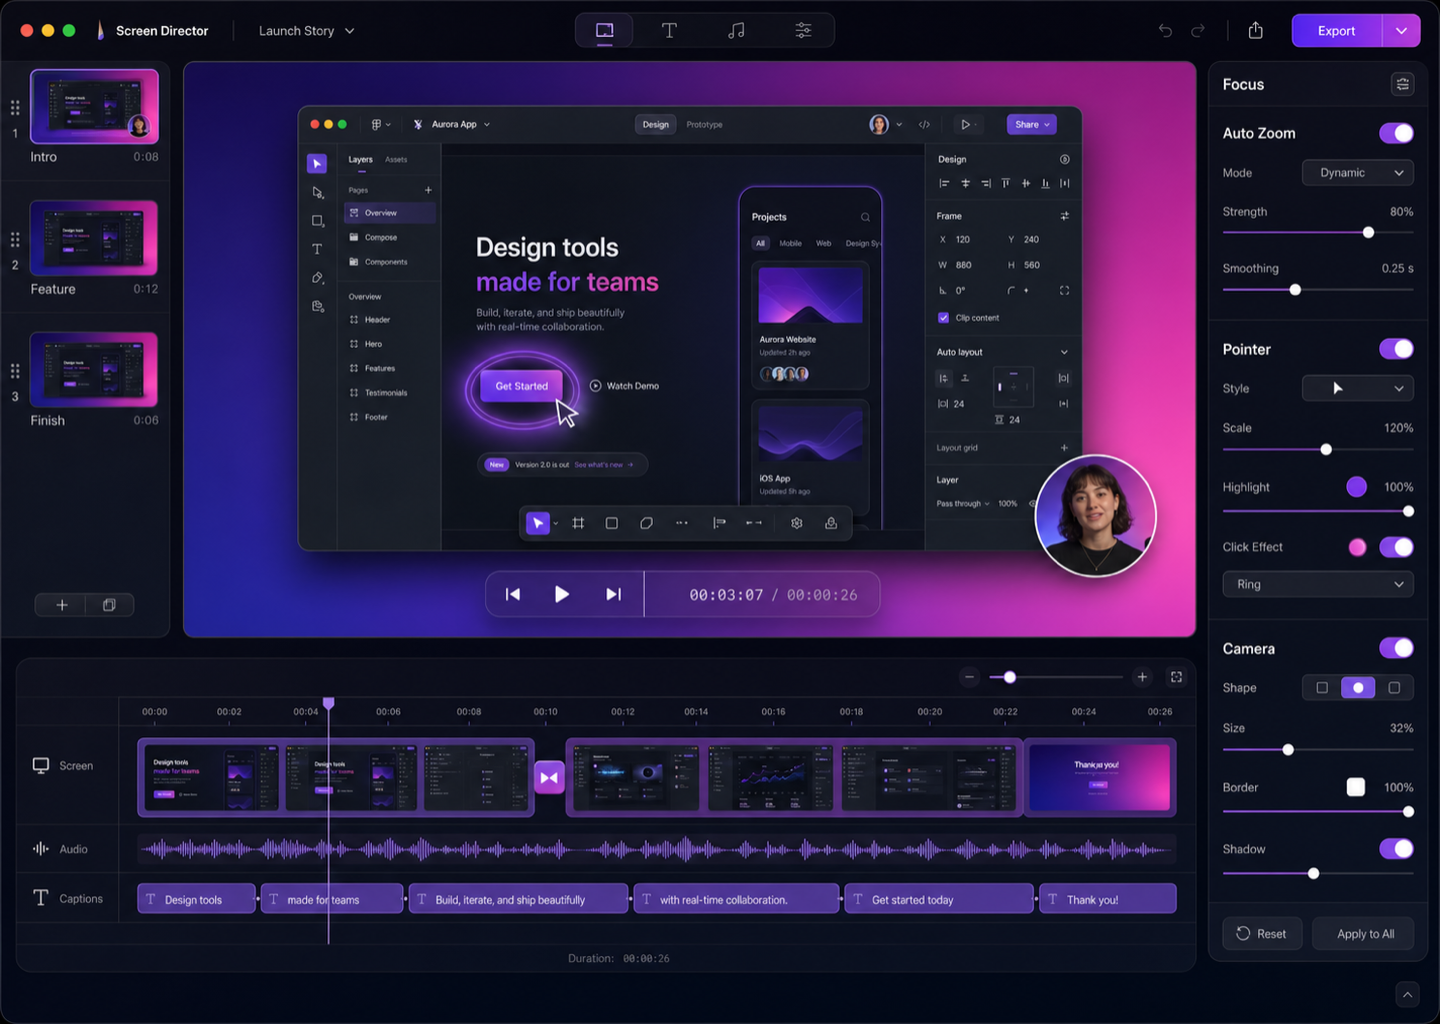This screenshot has width=1440, height=1024.
Task: Select the Audio track waveform icon
Action: pos(41,848)
